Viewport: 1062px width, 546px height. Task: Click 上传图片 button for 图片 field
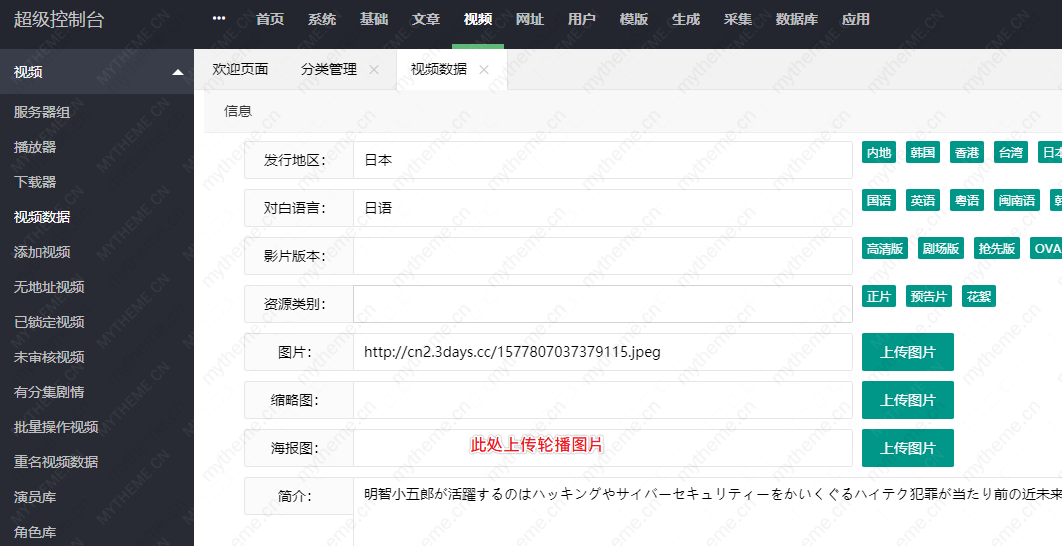(x=907, y=352)
